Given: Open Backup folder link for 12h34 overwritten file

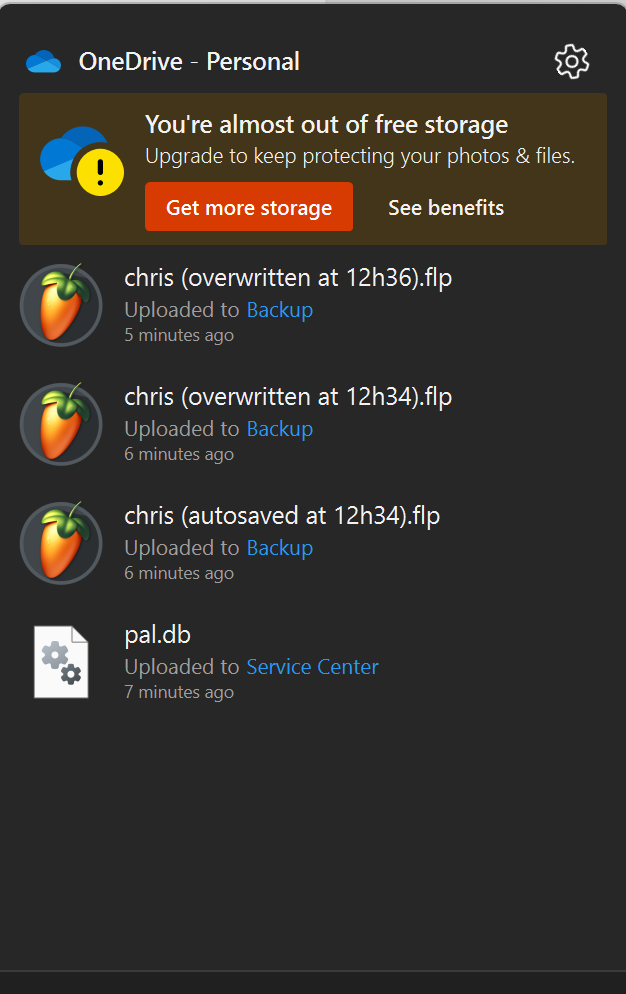Looking at the screenshot, I should (x=280, y=429).
